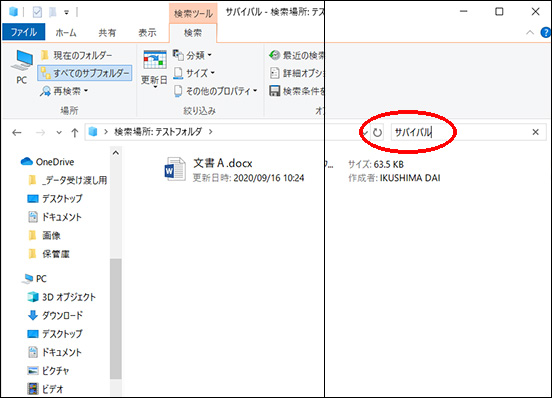The height and width of the screenshot is (398, 552).
Task: Click the PC search location icon
Action: click(21, 67)
